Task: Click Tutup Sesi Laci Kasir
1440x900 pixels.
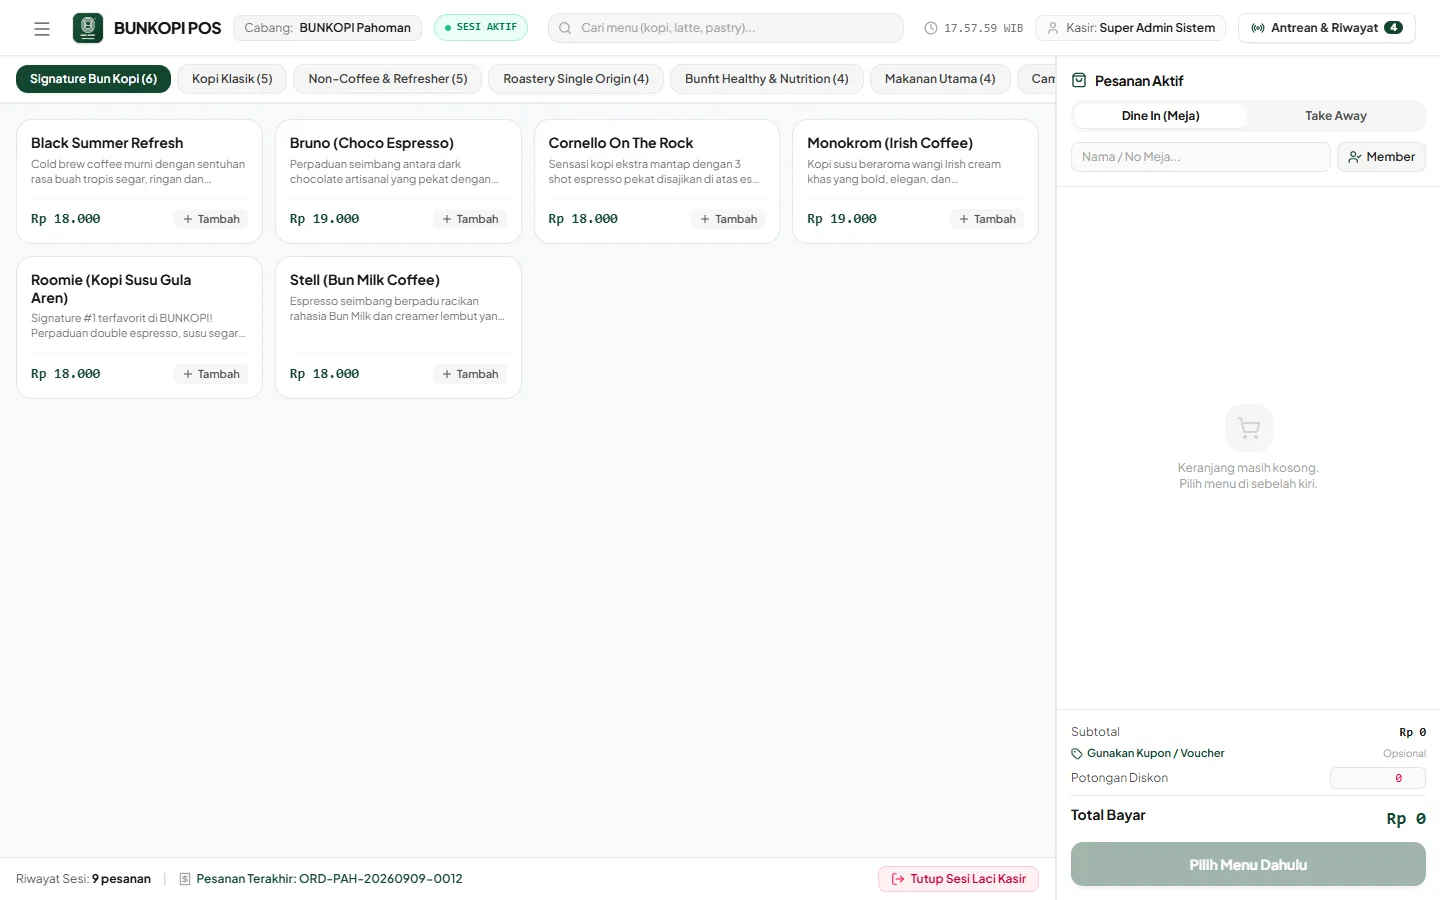Action: coord(959,879)
